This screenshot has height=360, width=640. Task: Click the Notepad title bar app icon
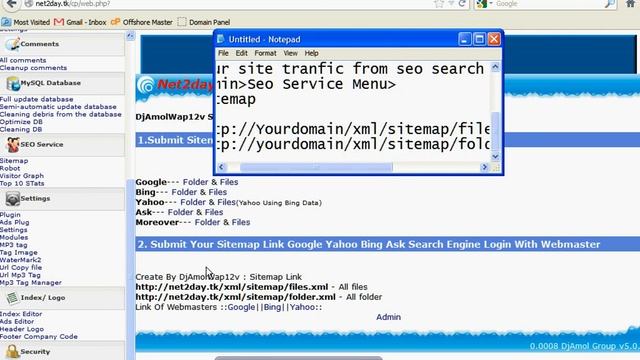point(221,39)
